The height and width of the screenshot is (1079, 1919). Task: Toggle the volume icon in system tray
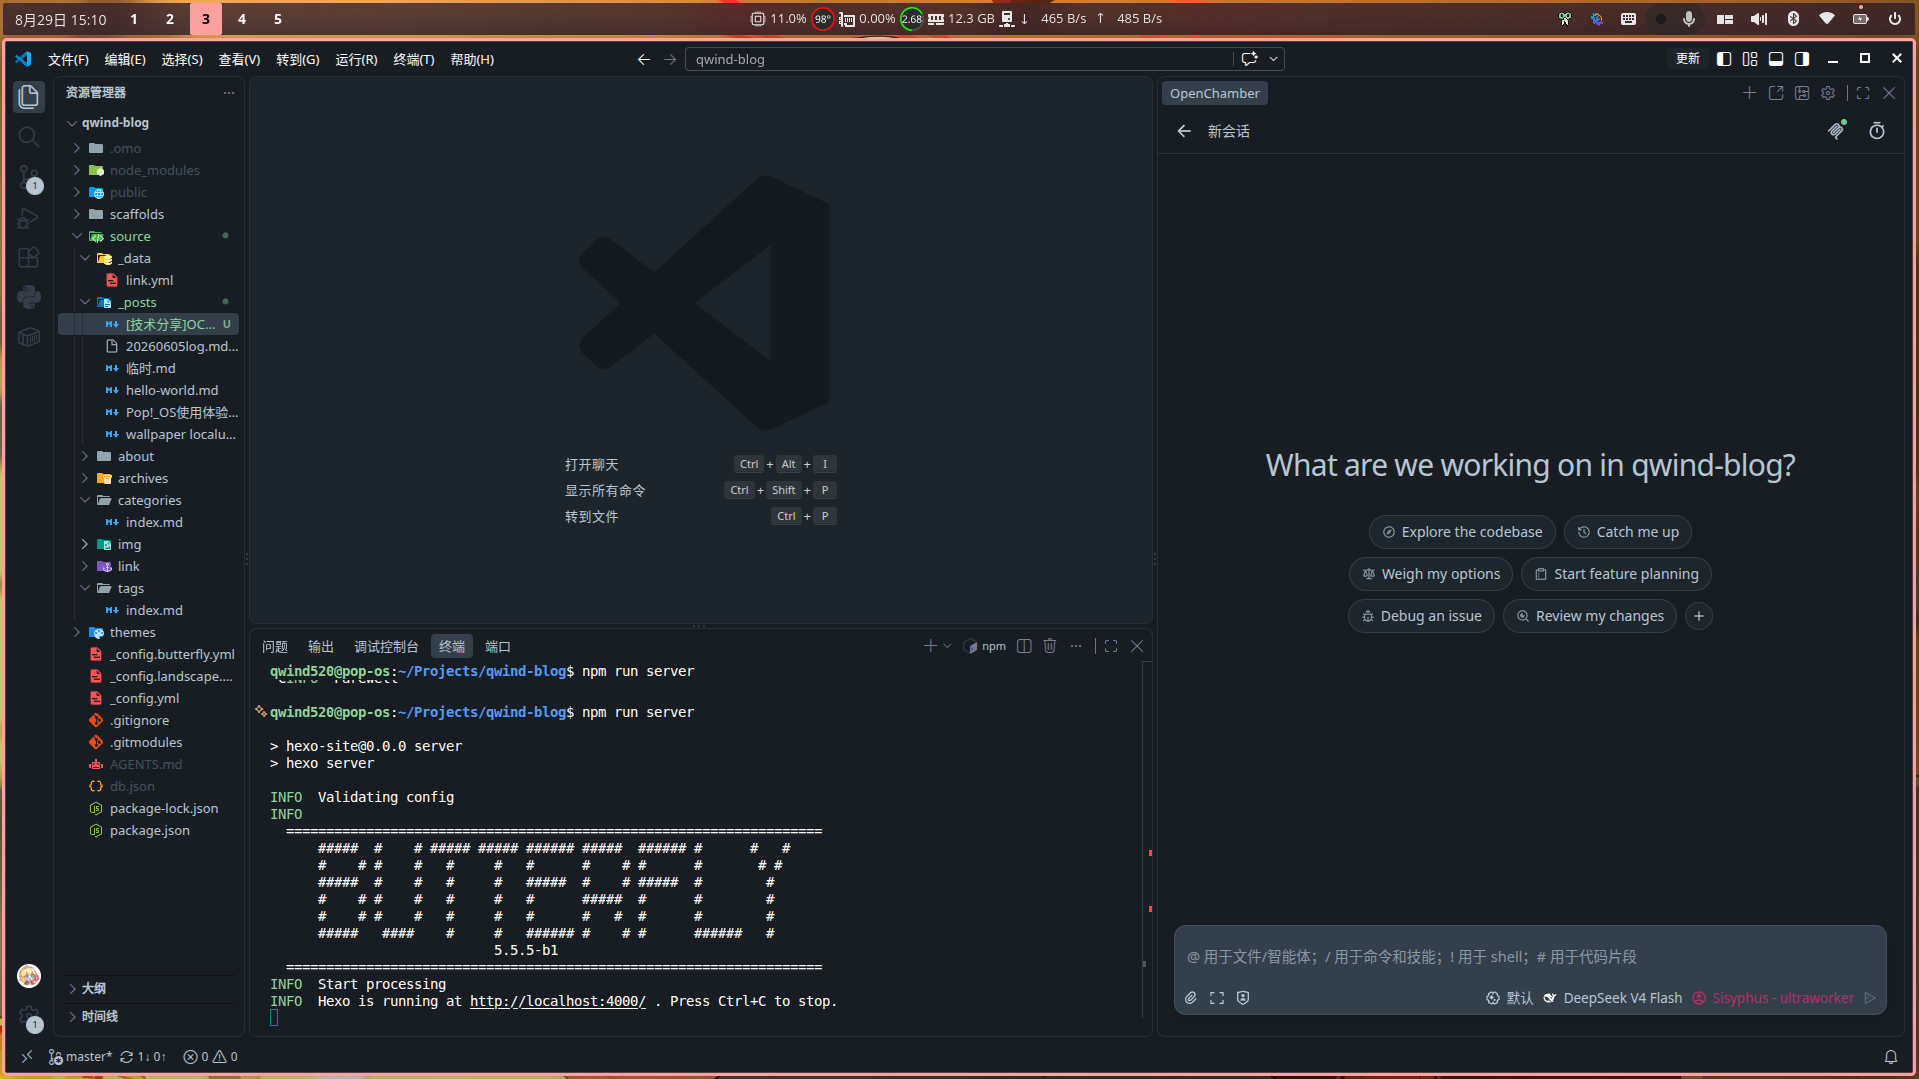click(1759, 19)
